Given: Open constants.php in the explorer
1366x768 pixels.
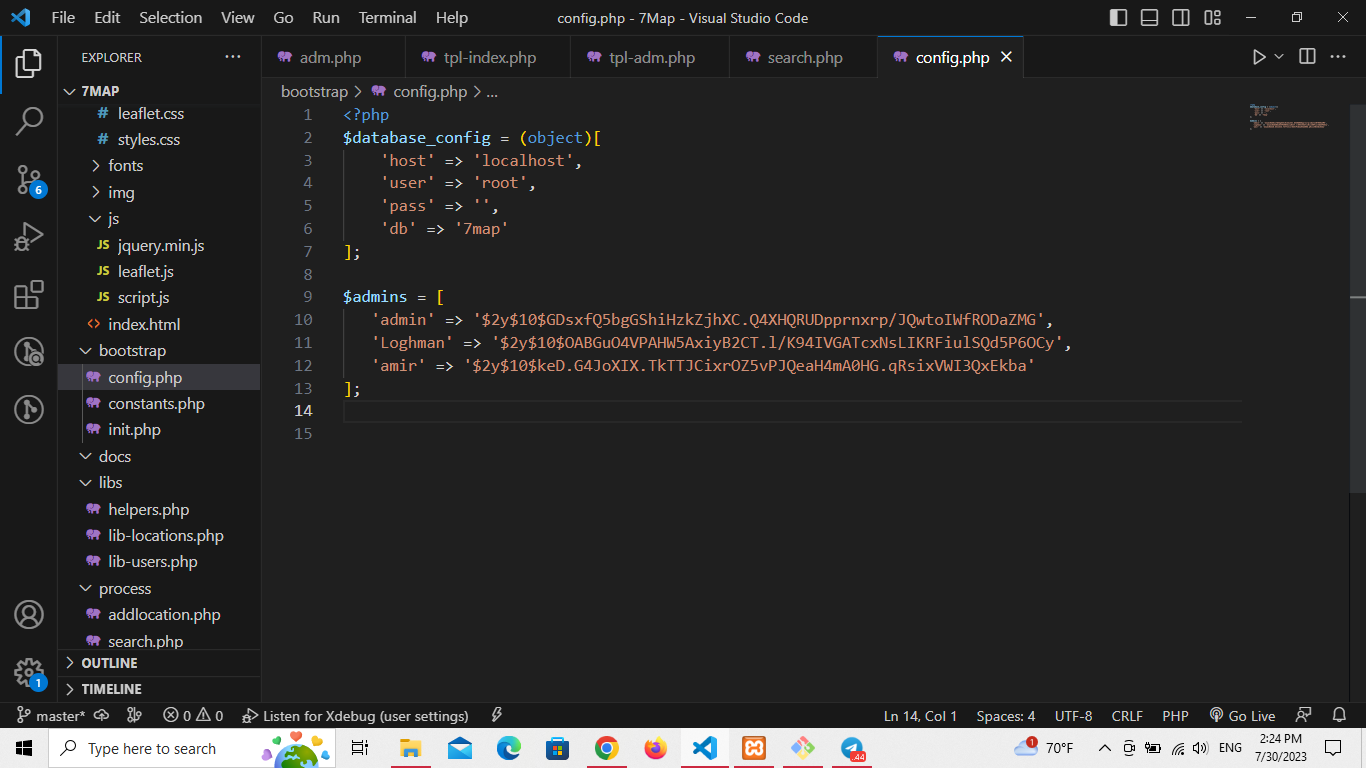Looking at the screenshot, I should [159, 404].
